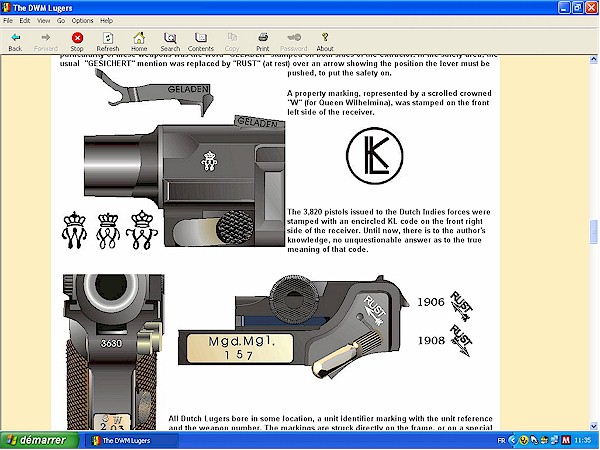Click the rightmost crowned W variant

pos(142,230)
